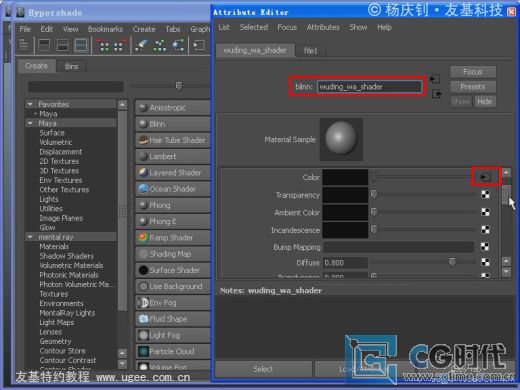
Task: Switch to the Bins tab
Action: 71,67
